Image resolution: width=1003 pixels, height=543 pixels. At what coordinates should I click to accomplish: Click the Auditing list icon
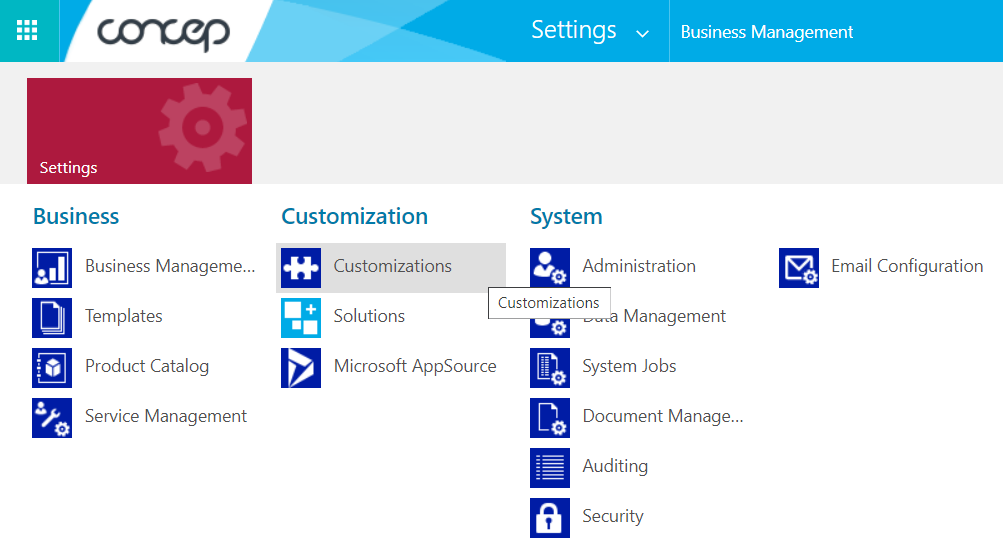click(549, 468)
